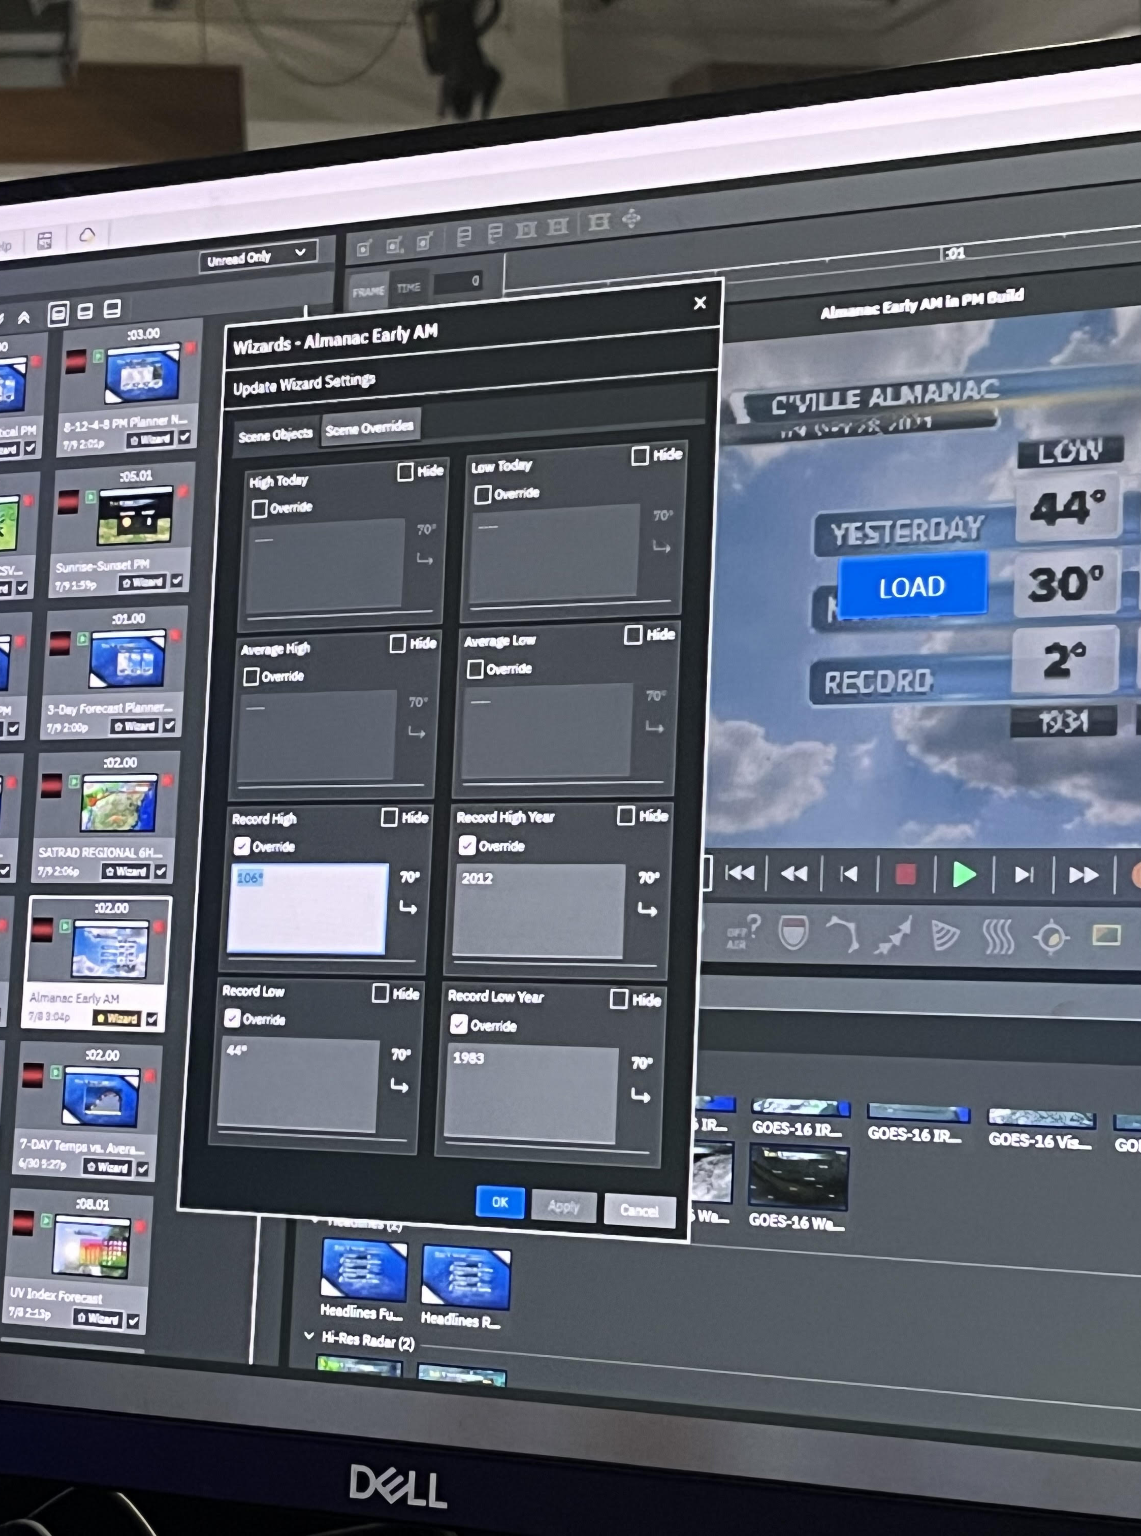This screenshot has width=1141, height=1536.
Task: Uncheck Override for Record High Year
Action: 467,845
